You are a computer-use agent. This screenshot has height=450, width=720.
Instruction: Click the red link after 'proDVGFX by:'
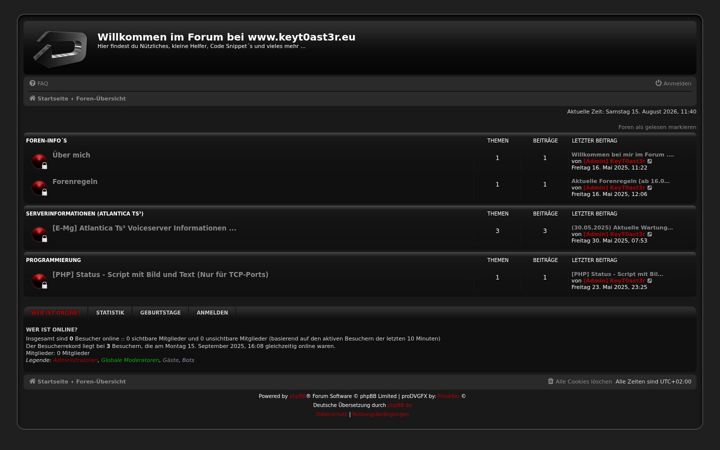point(448,396)
